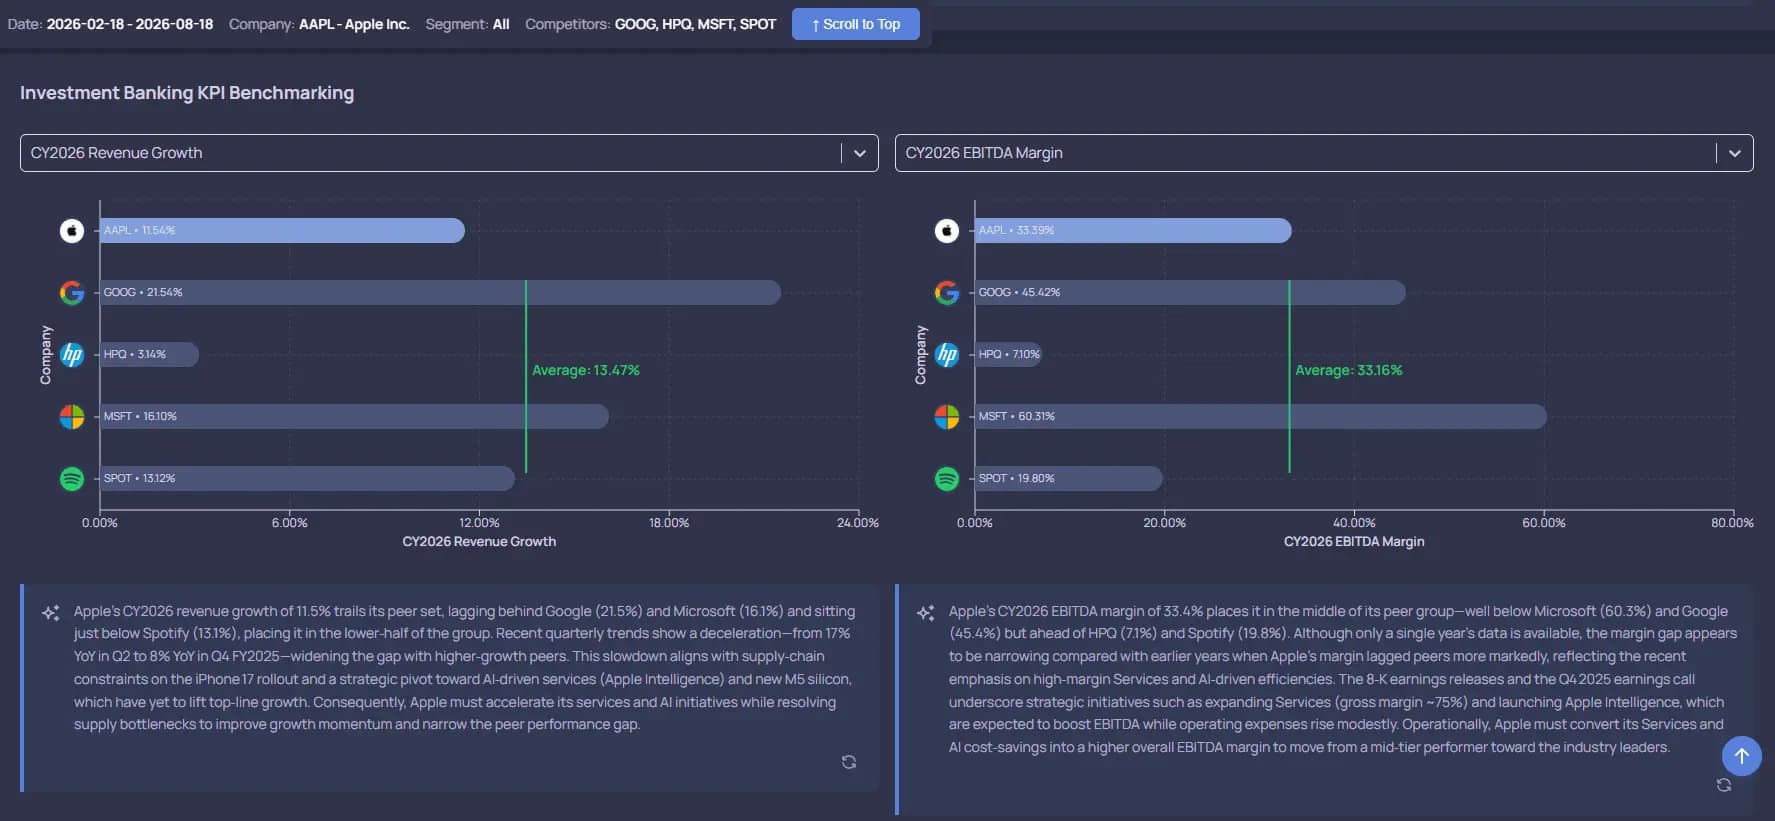Click the competitors list GOOG, HPQ, MSFT, SPOT

(695, 24)
